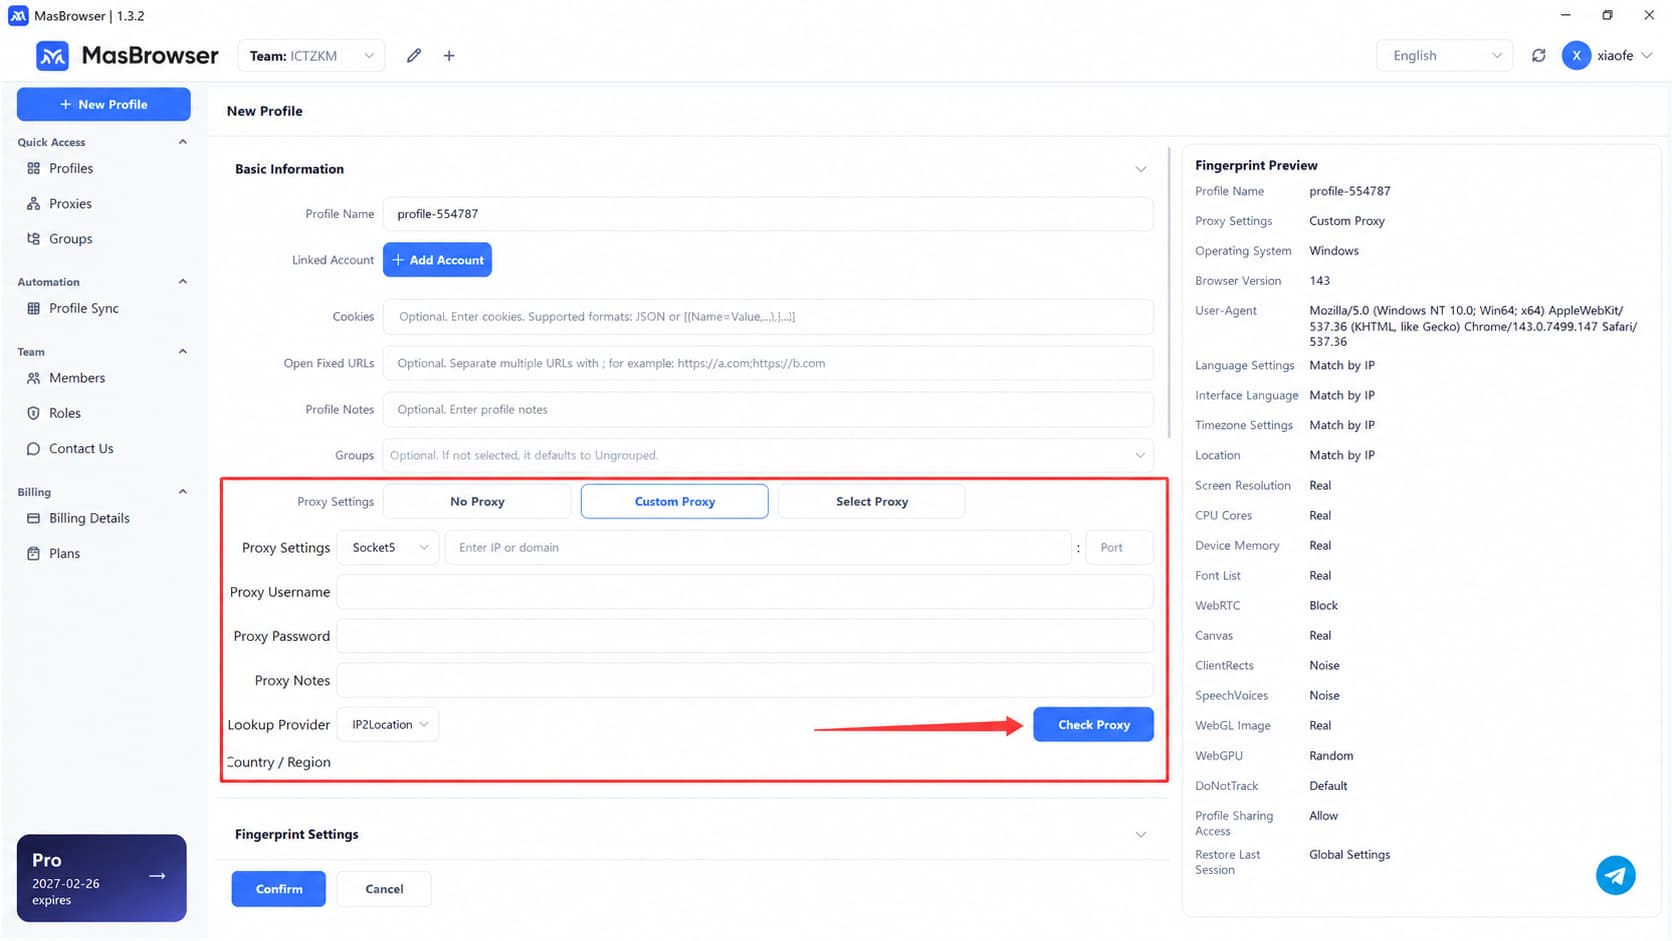Click the MasBrowser logo icon
Screen dimensions: 1672x941
[52, 56]
